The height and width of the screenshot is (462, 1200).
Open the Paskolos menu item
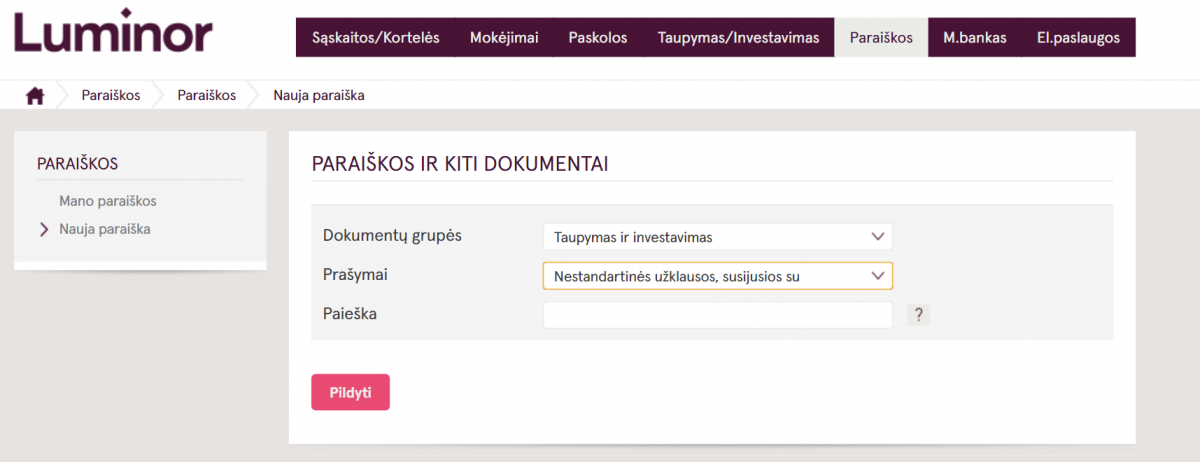(x=598, y=38)
